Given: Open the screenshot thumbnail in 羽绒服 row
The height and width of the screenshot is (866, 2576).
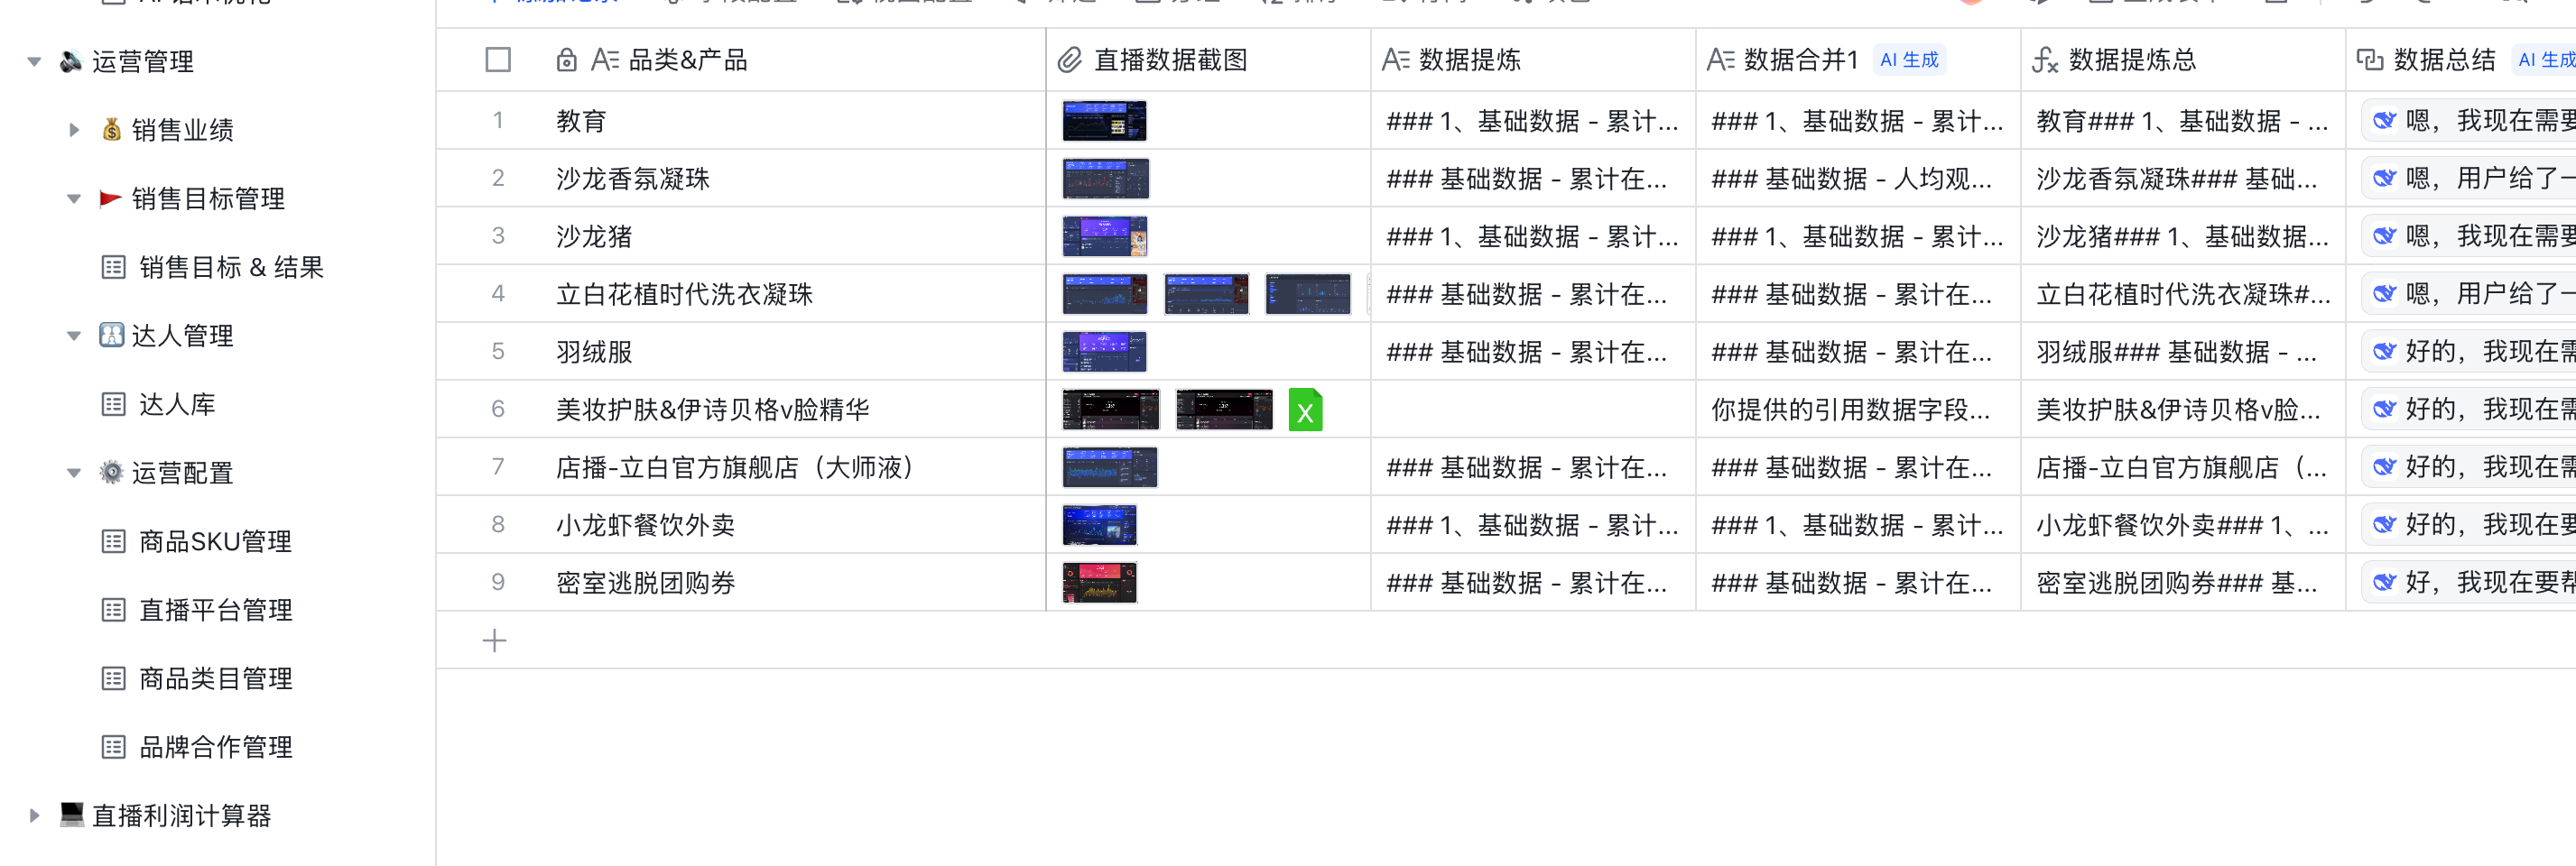Looking at the screenshot, I should [x=1103, y=351].
